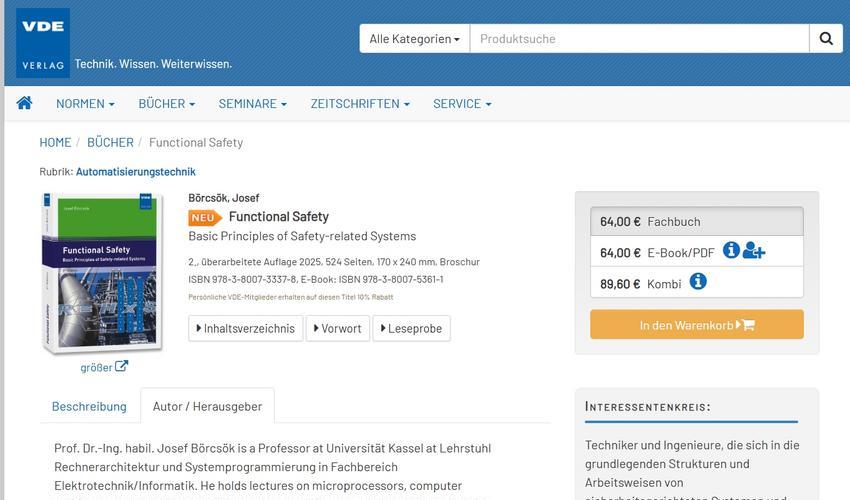Click größer link to enlarge cover

pyautogui.click(x=104, y=367)
